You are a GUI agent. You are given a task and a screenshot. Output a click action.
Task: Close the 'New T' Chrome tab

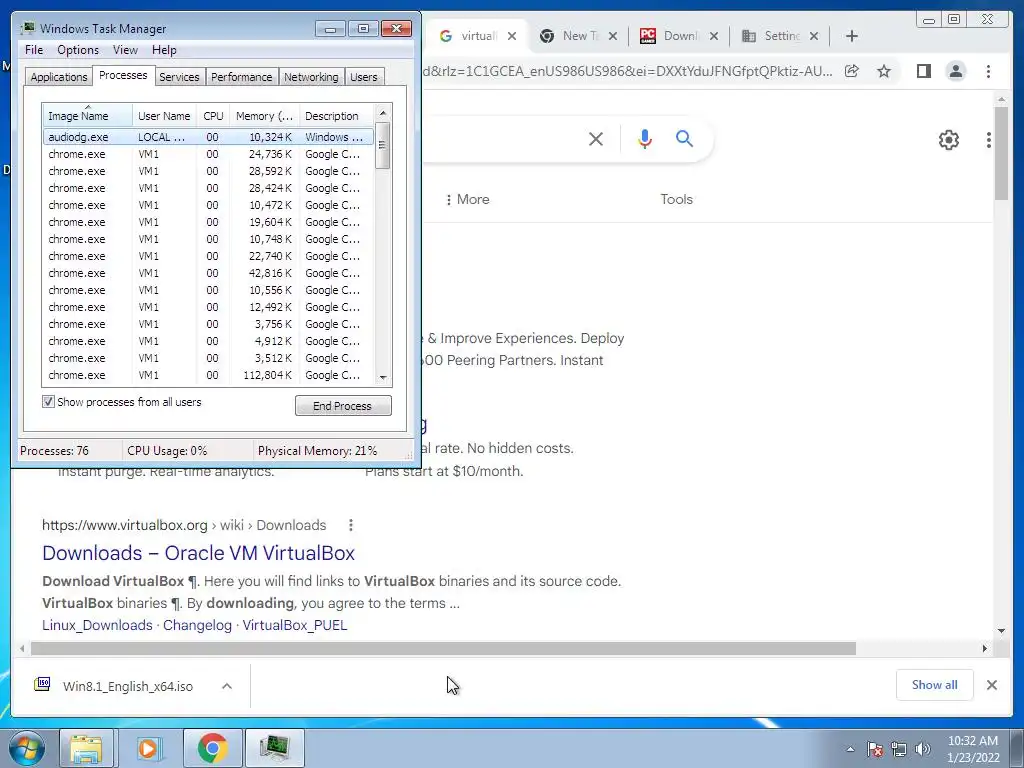tap(613, 36)
